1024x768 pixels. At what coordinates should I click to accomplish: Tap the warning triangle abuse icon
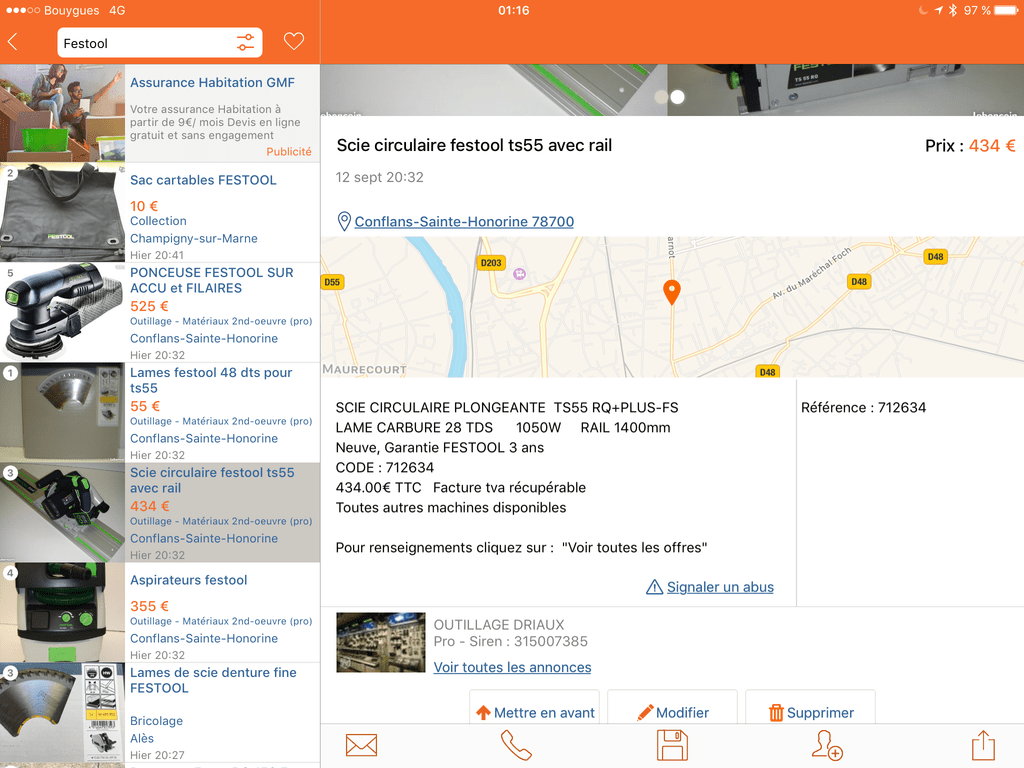(654, 587)
